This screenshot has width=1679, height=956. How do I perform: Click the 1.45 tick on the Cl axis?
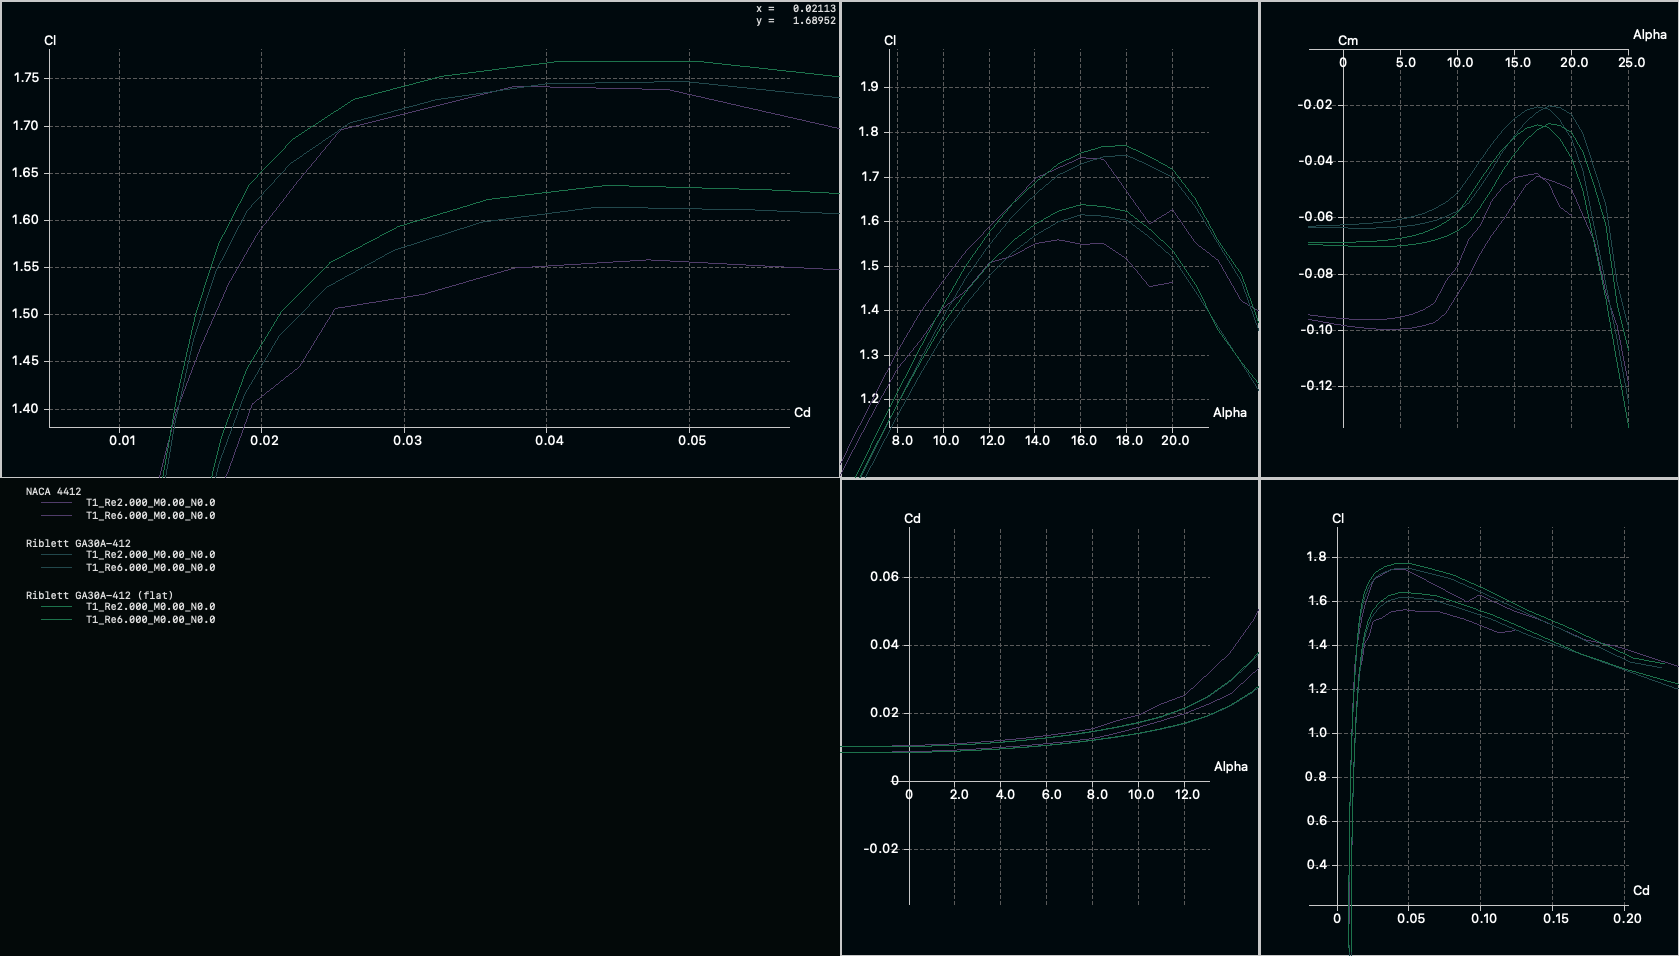click(x=26, y=361)
